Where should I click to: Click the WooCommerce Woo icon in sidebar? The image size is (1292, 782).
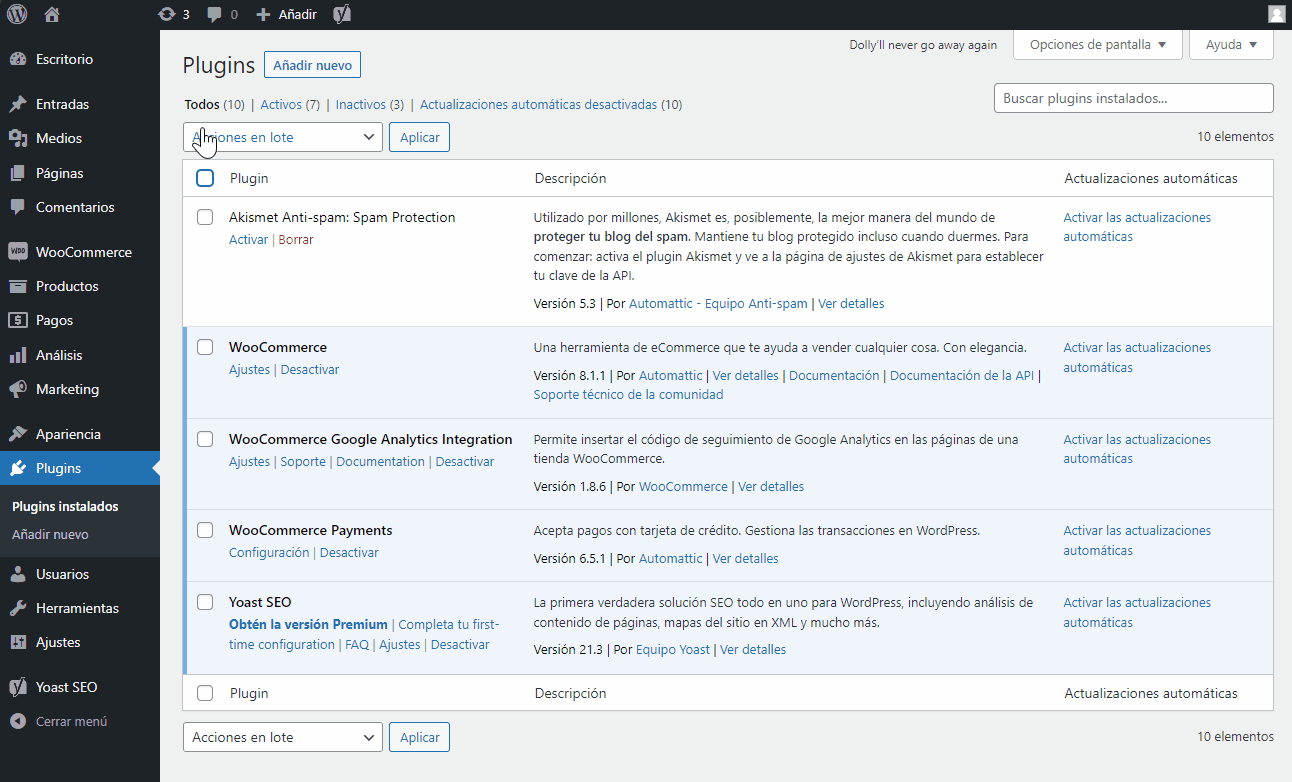pos(17,252)
